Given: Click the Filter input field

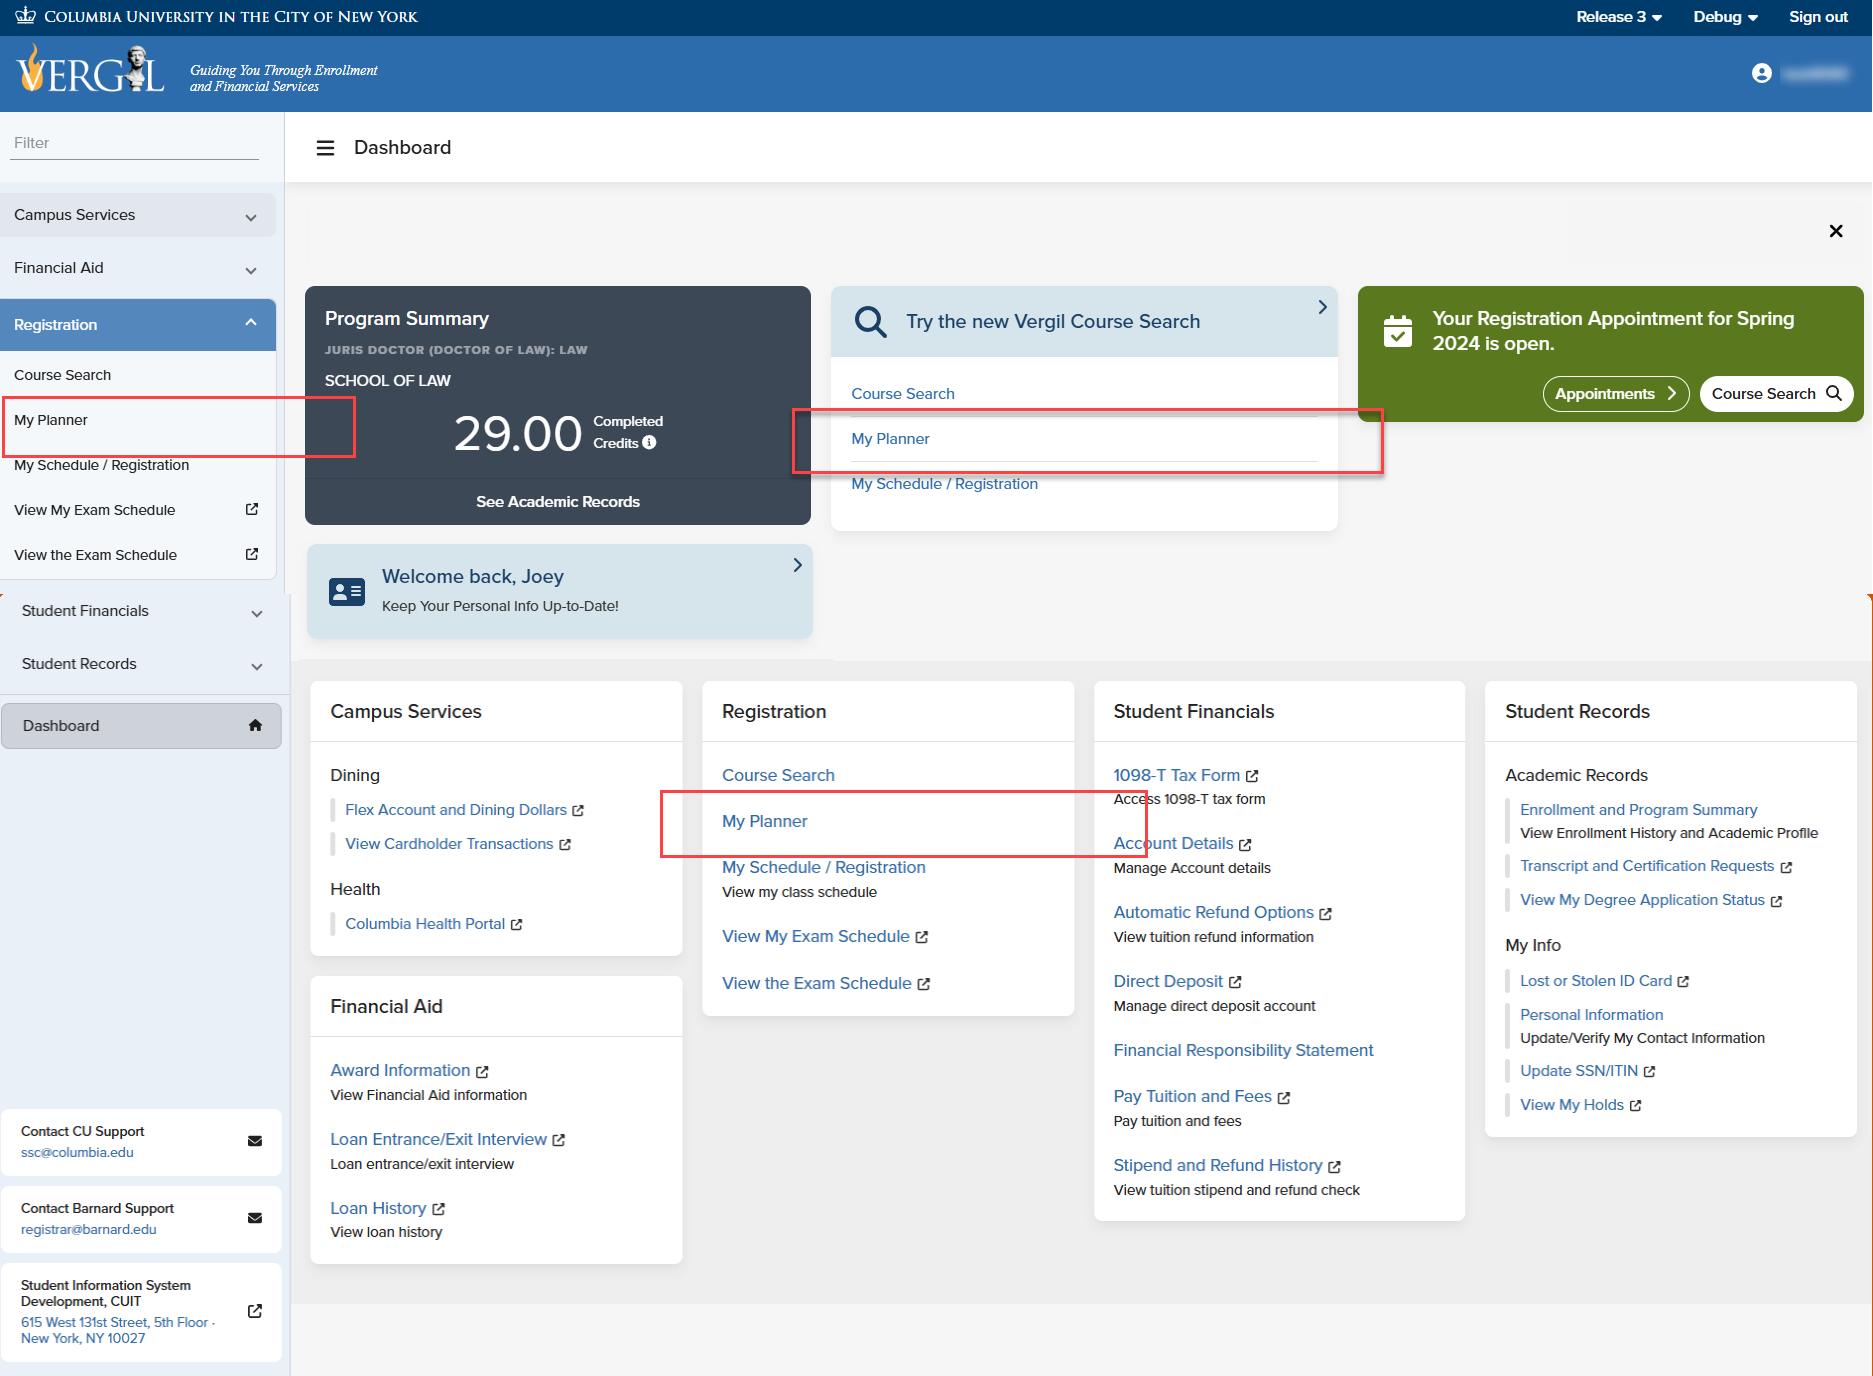Looking at the screenshot, I should [x=136, y=143].
